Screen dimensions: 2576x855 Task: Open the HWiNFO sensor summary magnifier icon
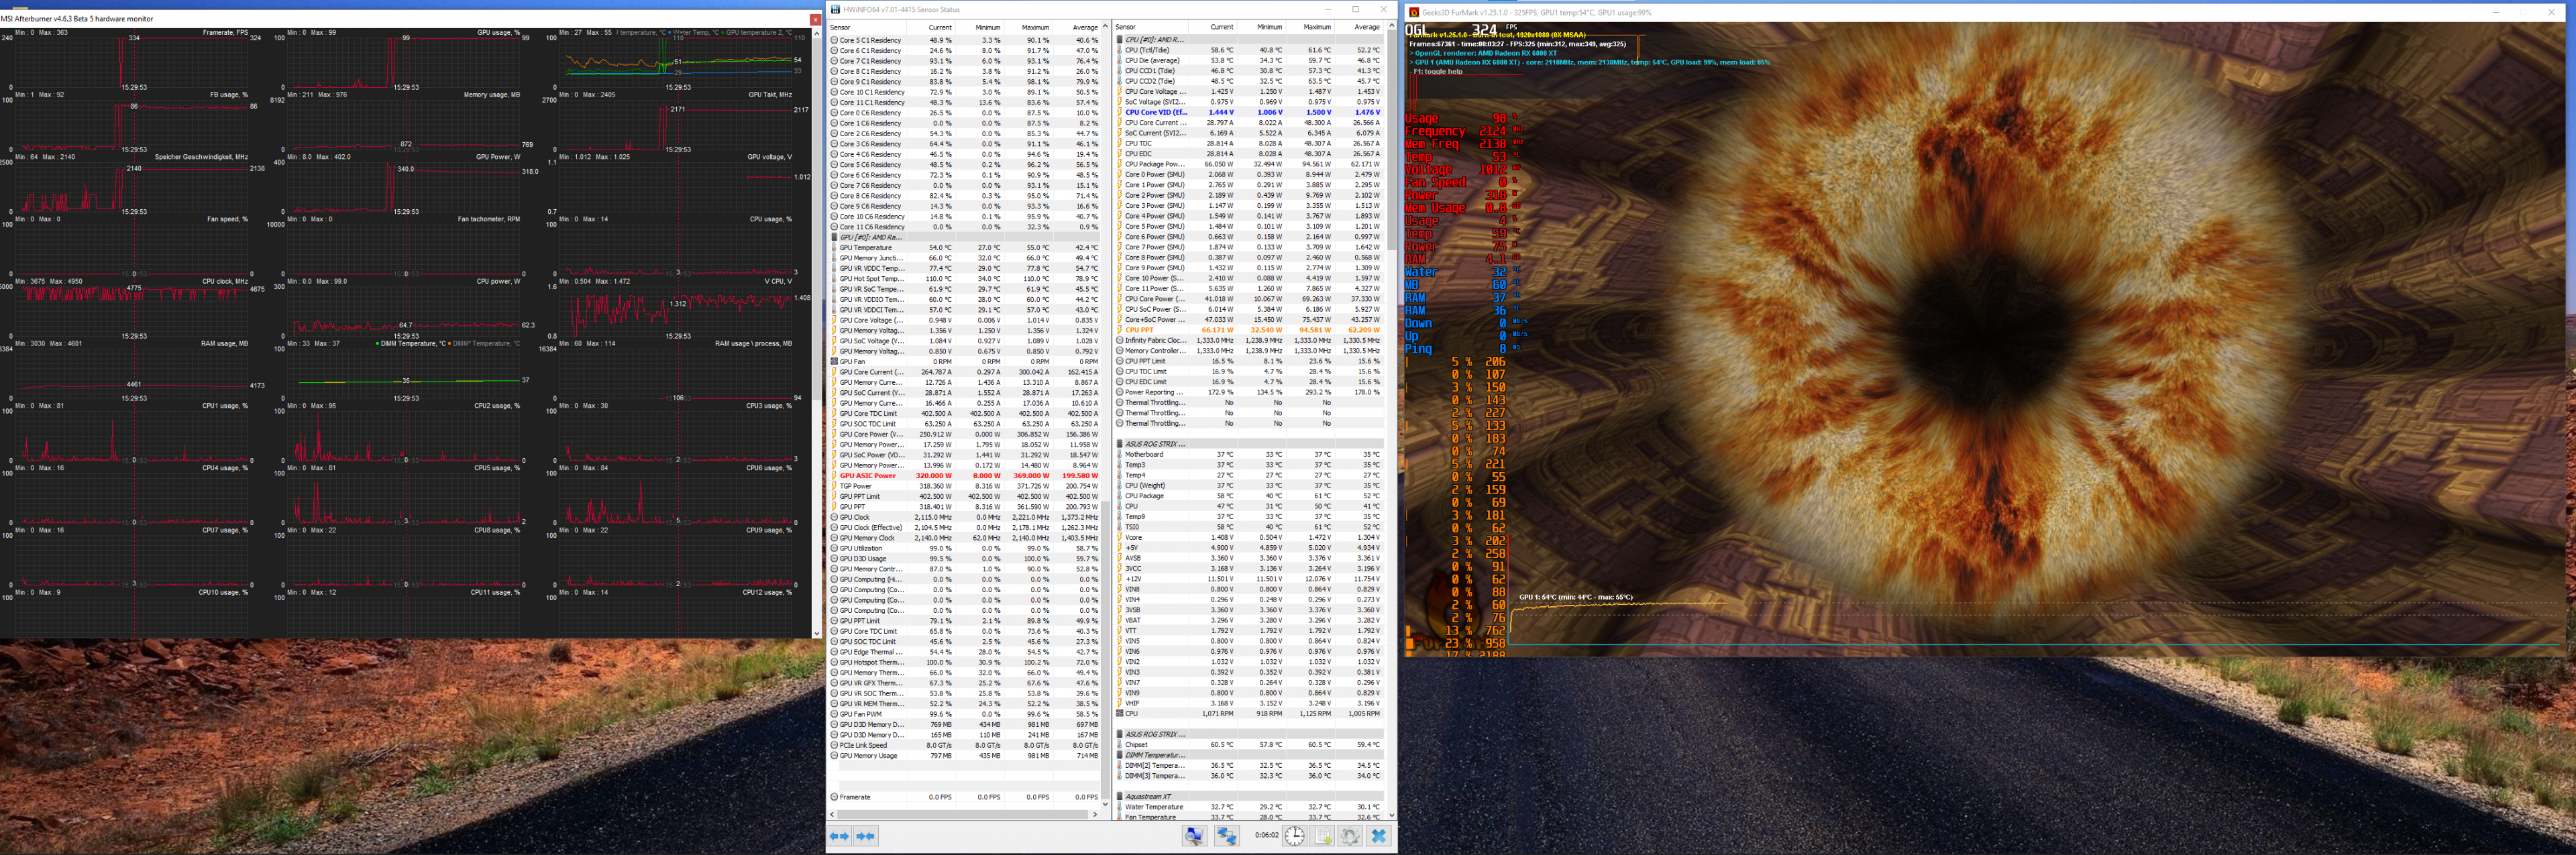[x=1194, y=836]
